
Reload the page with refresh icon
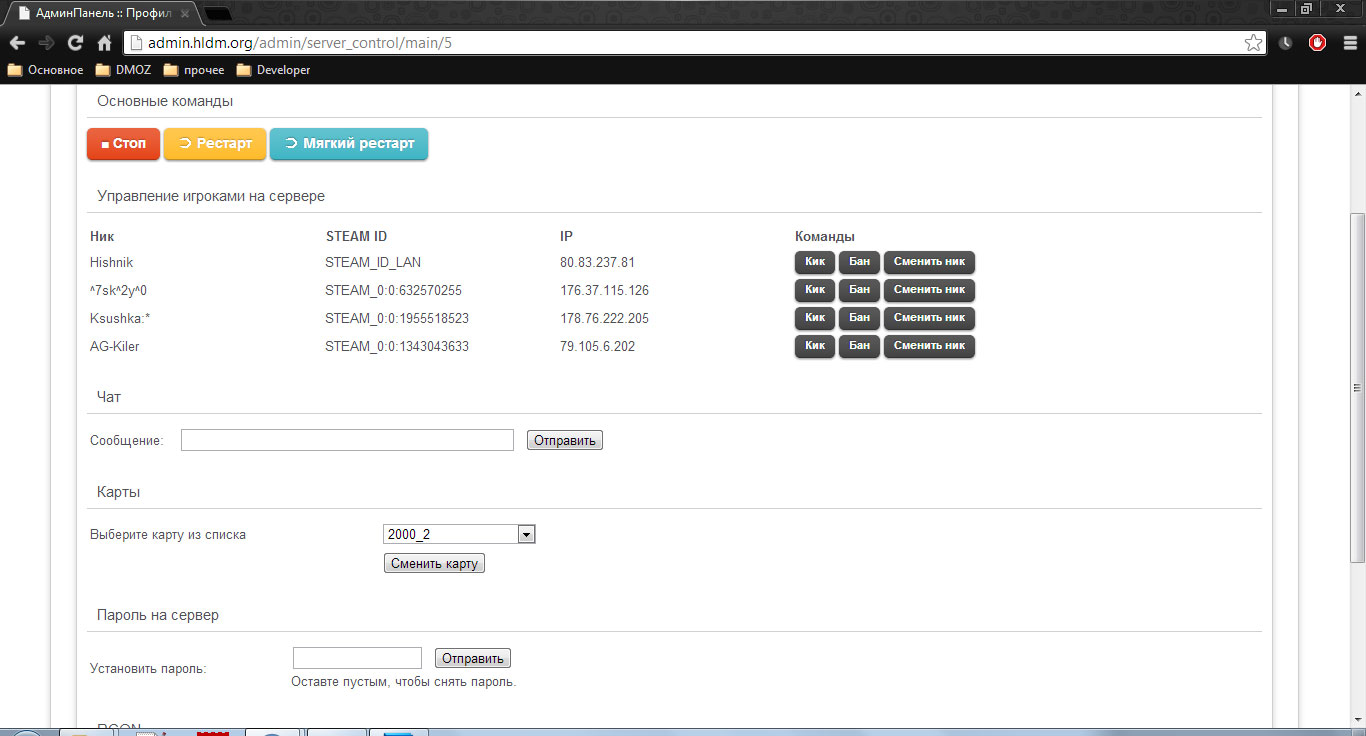[x=75, y=43]
